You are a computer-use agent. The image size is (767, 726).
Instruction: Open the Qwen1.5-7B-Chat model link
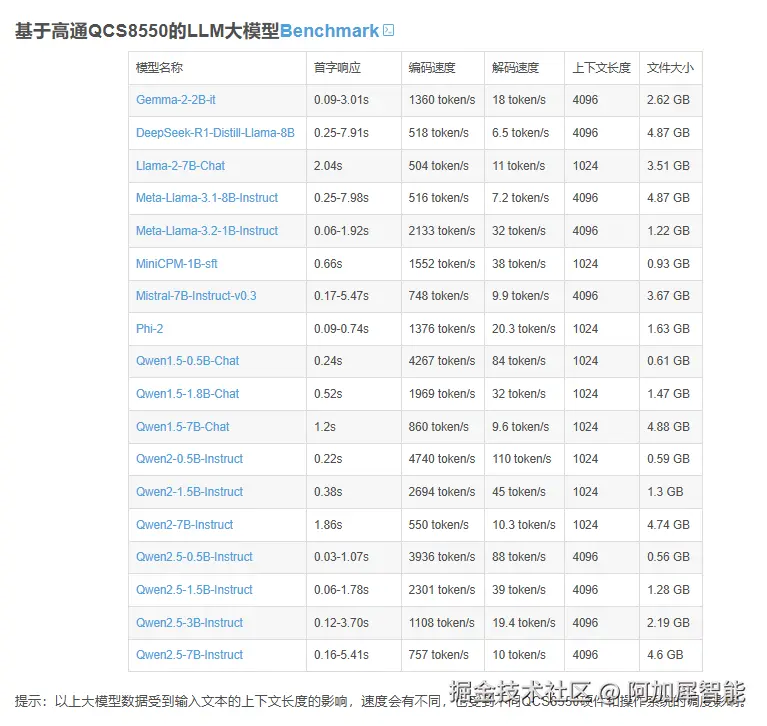point(182,427)
